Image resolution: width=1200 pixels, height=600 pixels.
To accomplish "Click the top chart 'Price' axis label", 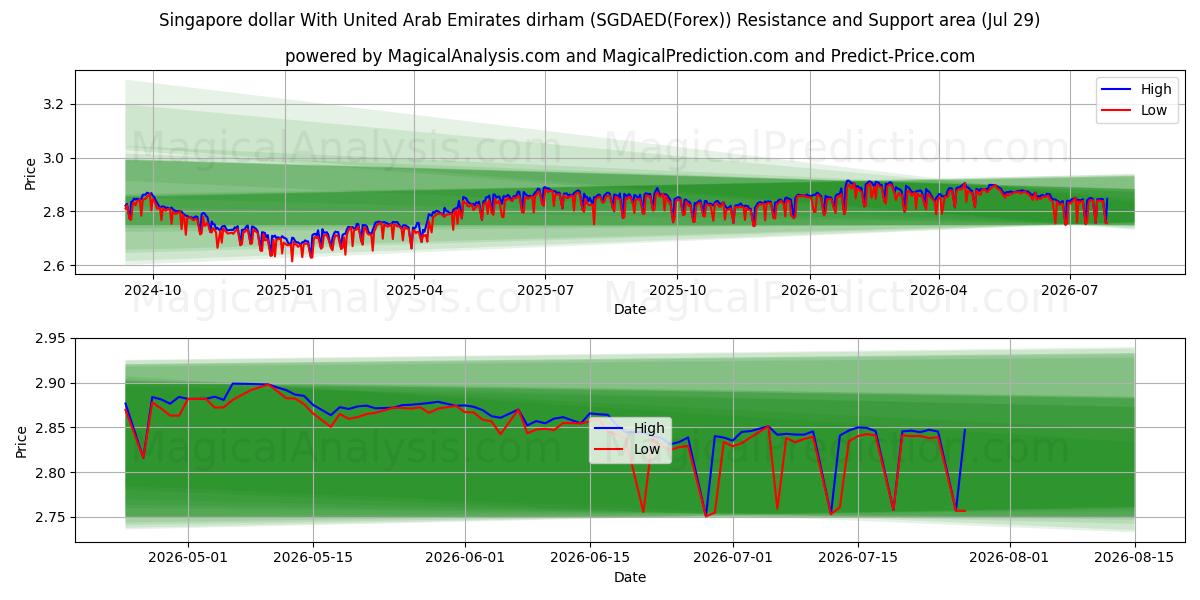I will point(31,174).
